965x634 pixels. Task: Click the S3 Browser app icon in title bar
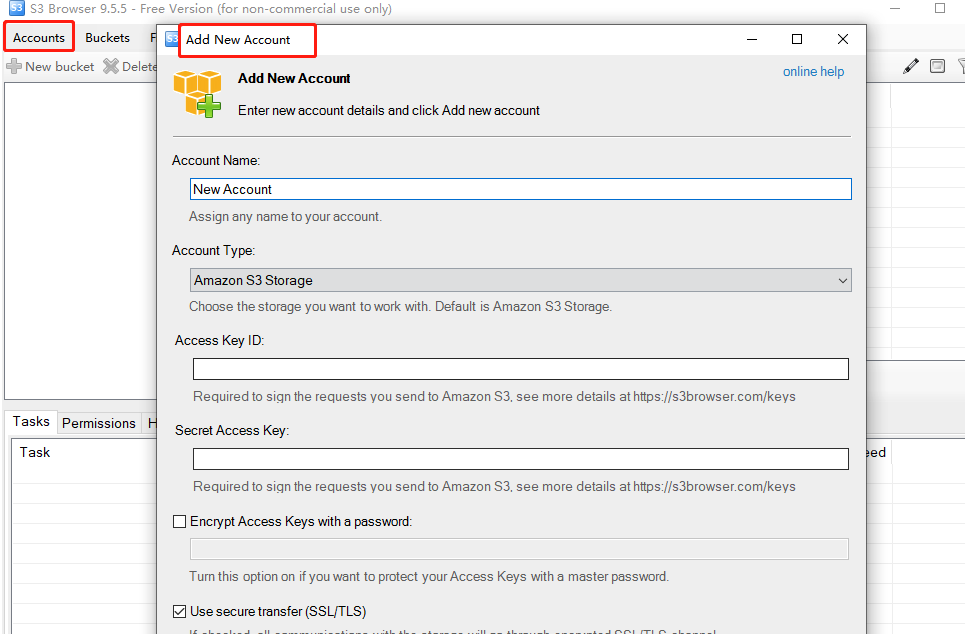tap(17, 8)
